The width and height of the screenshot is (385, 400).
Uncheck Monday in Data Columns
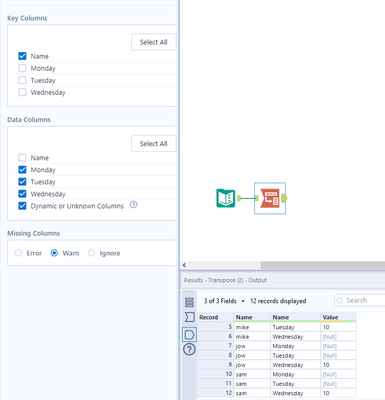click(22, 170)
